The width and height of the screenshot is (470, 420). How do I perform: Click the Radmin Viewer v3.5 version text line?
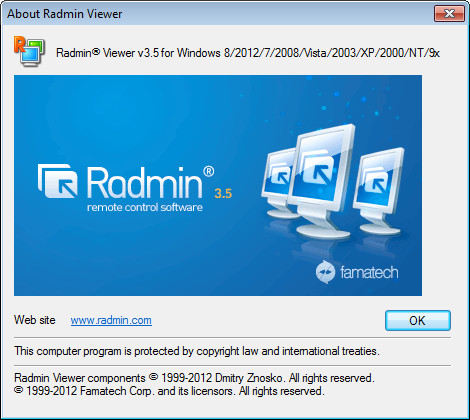(x=248, y=53)
